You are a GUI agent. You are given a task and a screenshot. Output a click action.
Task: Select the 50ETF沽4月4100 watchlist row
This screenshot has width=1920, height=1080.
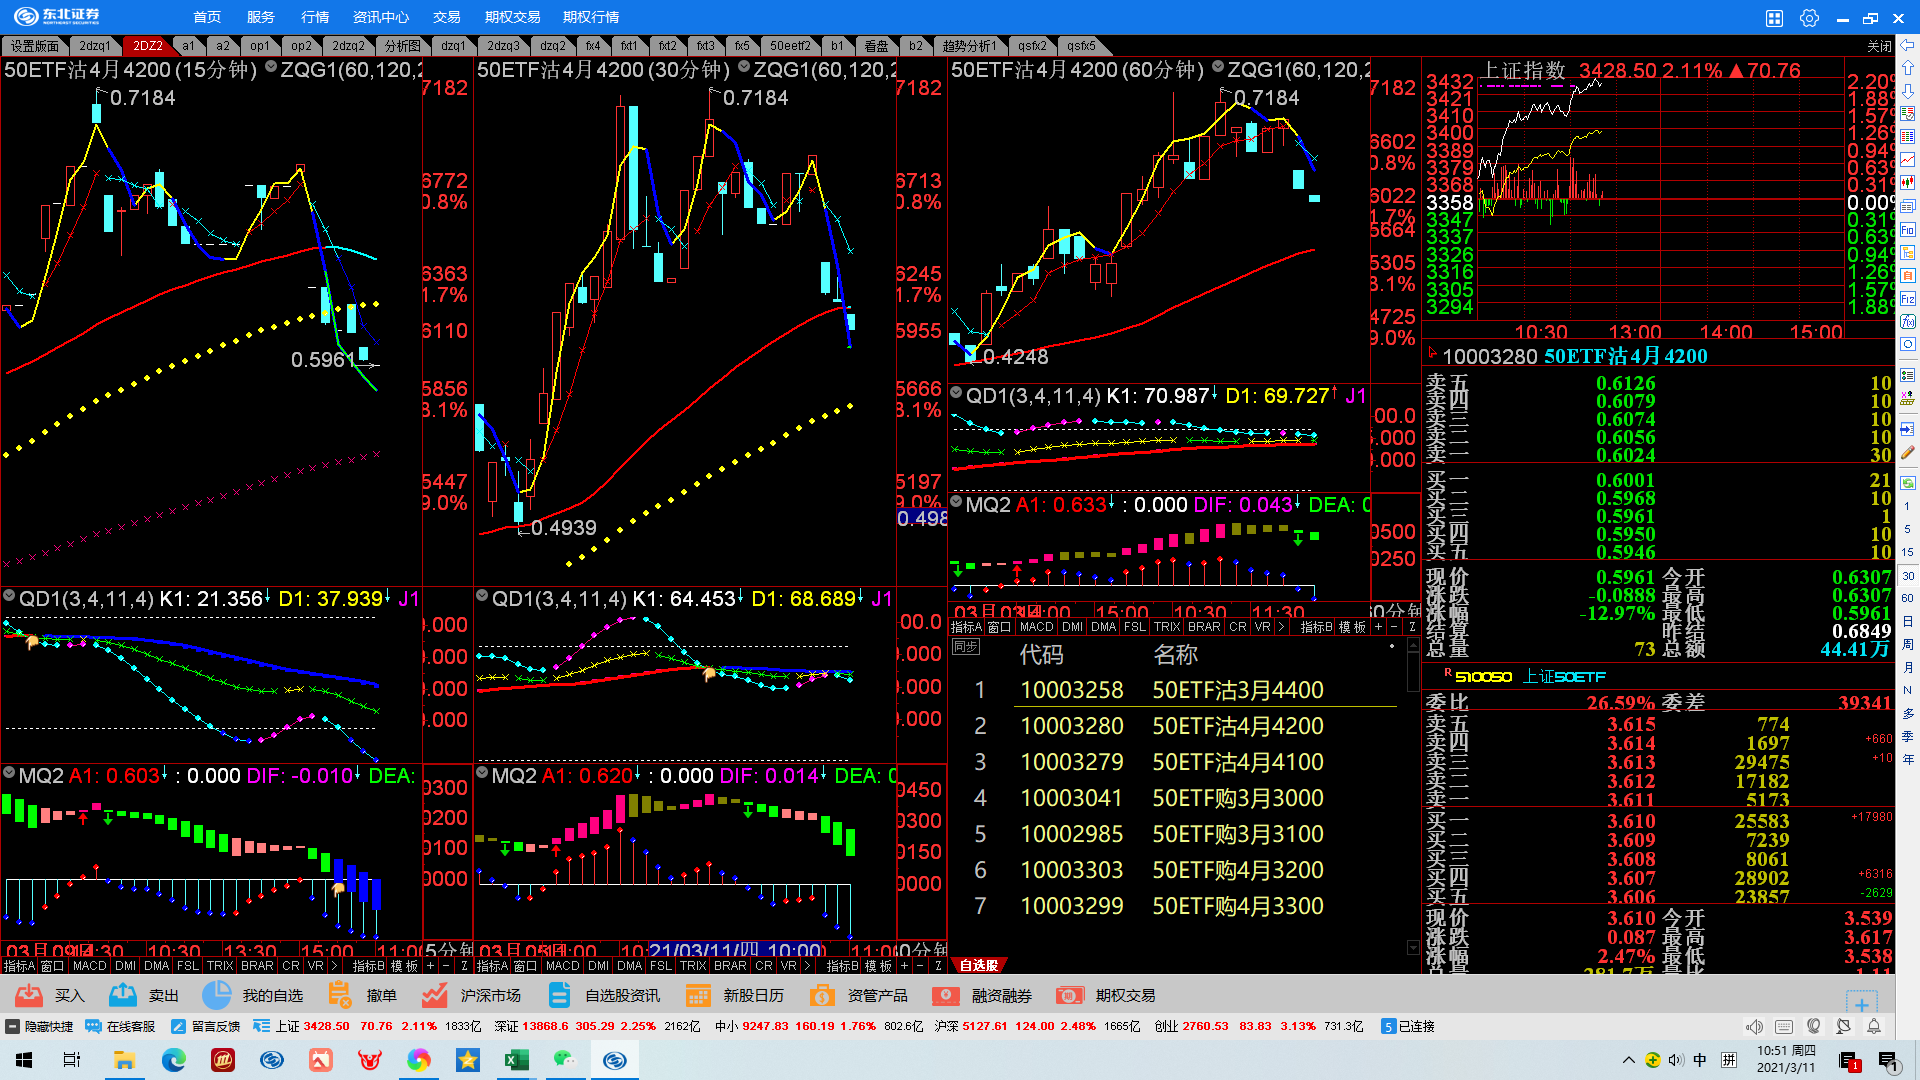tap(1237, 762)
